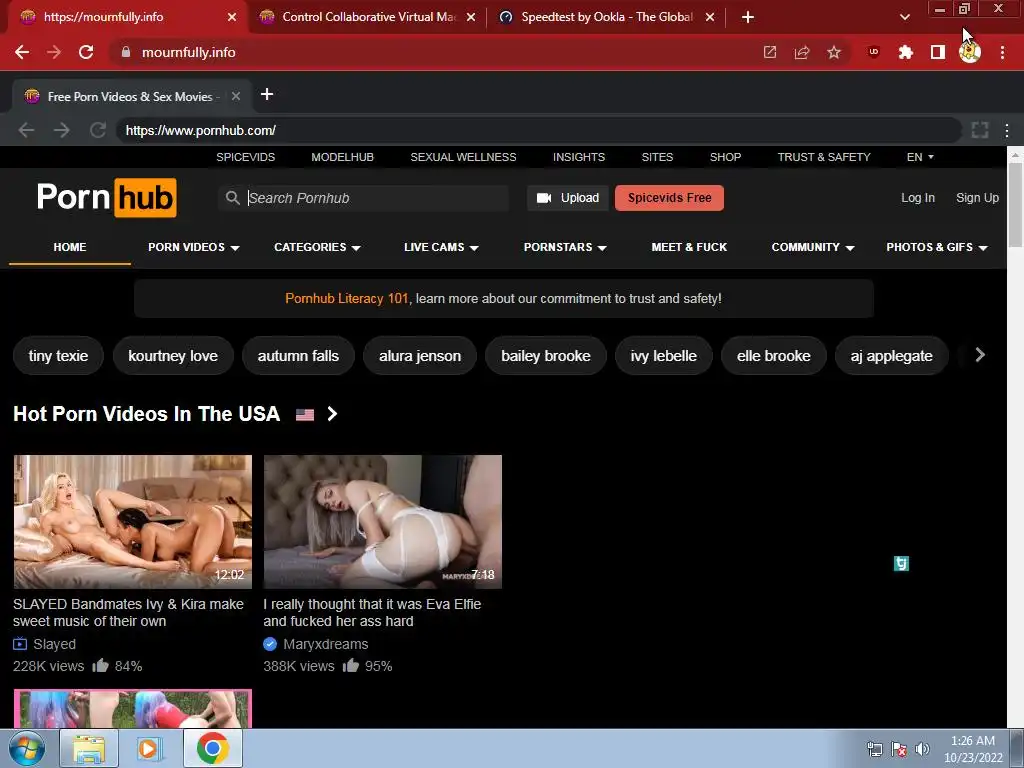Show more tags with right arrow
1024x768 pixels.
pos(980,355)
